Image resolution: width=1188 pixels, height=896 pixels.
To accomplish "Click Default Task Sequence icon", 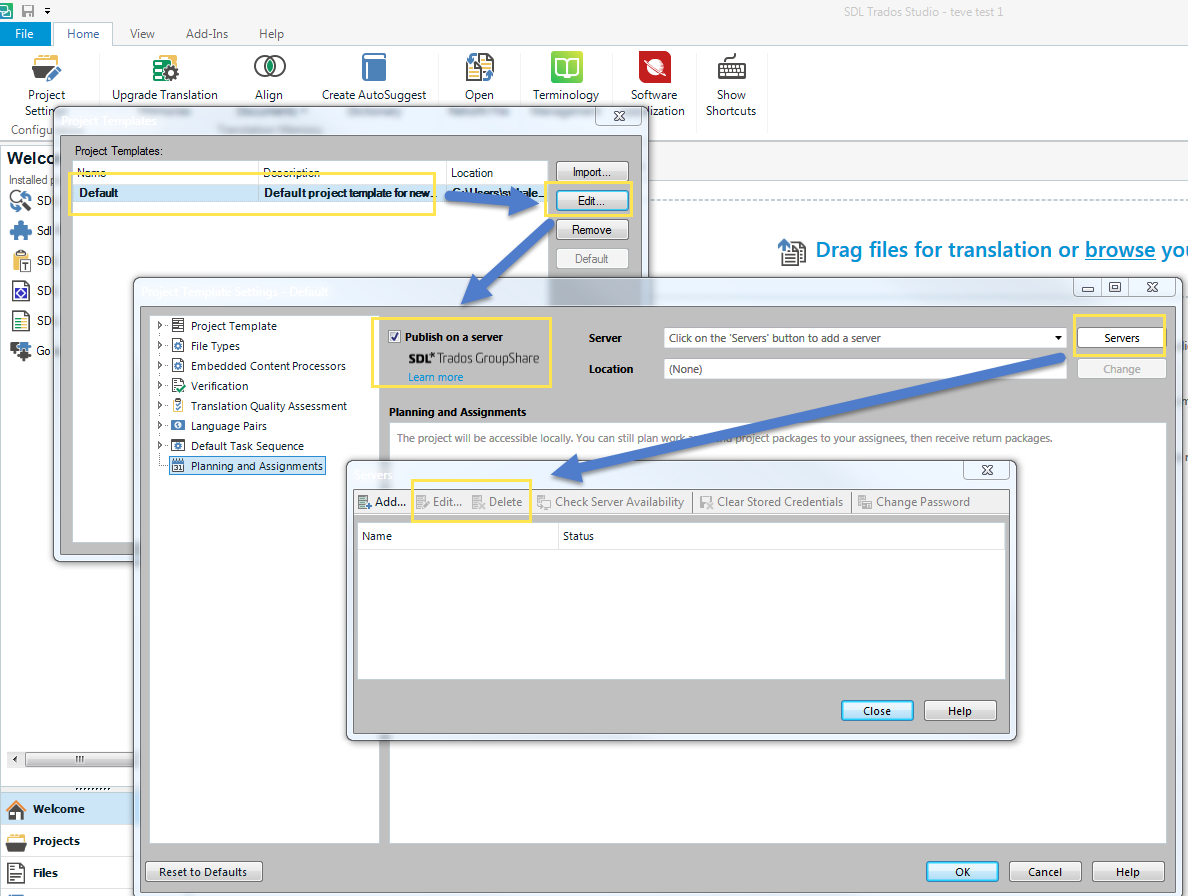I will (x=178, y=445).
